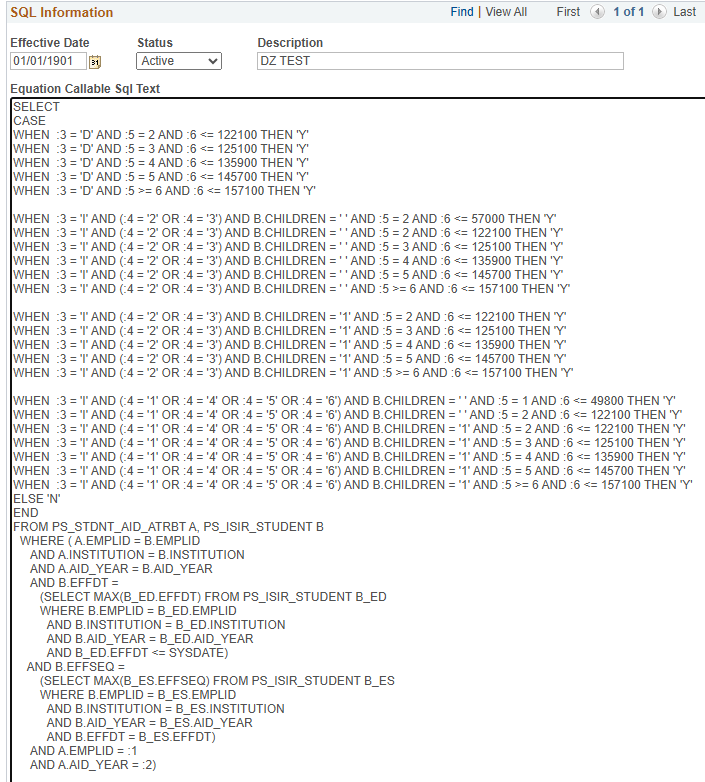Click the SELECT line in SQL text
705x782 pixels.
tap(36, 107)
